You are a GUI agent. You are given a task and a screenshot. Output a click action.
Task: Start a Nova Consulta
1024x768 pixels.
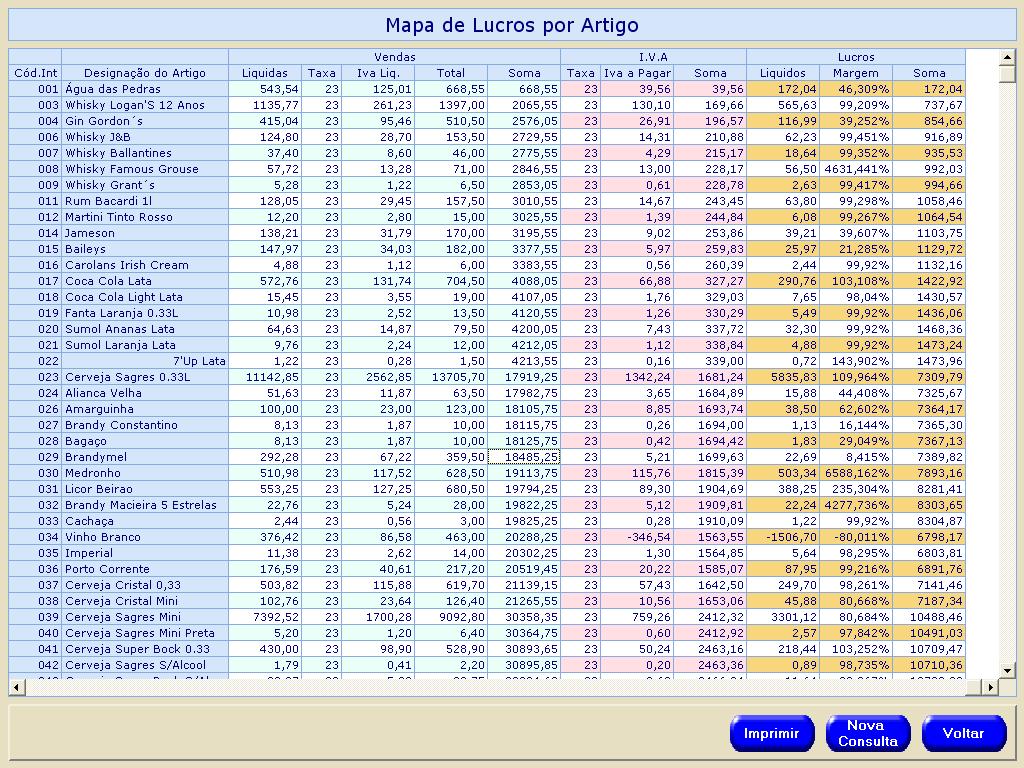tap(867, 733)
